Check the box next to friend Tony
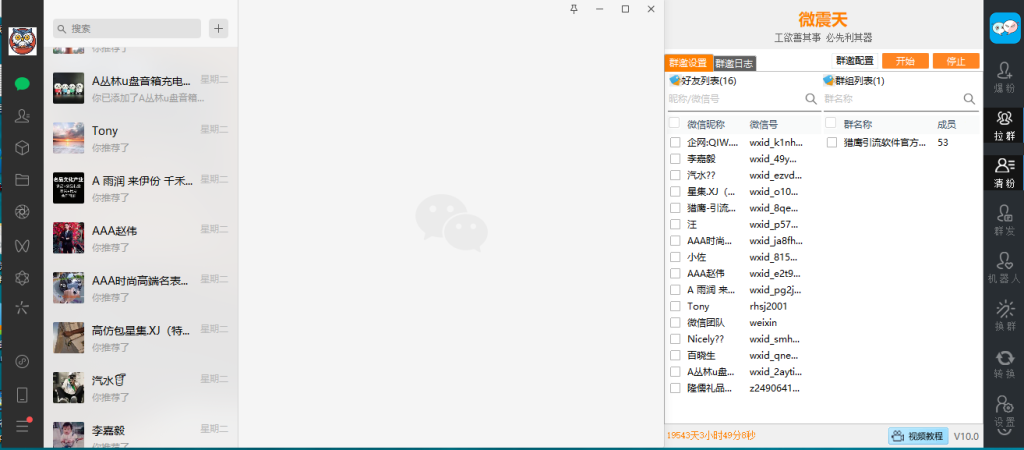The image size is (1024, 450). (x=675, y=306)
